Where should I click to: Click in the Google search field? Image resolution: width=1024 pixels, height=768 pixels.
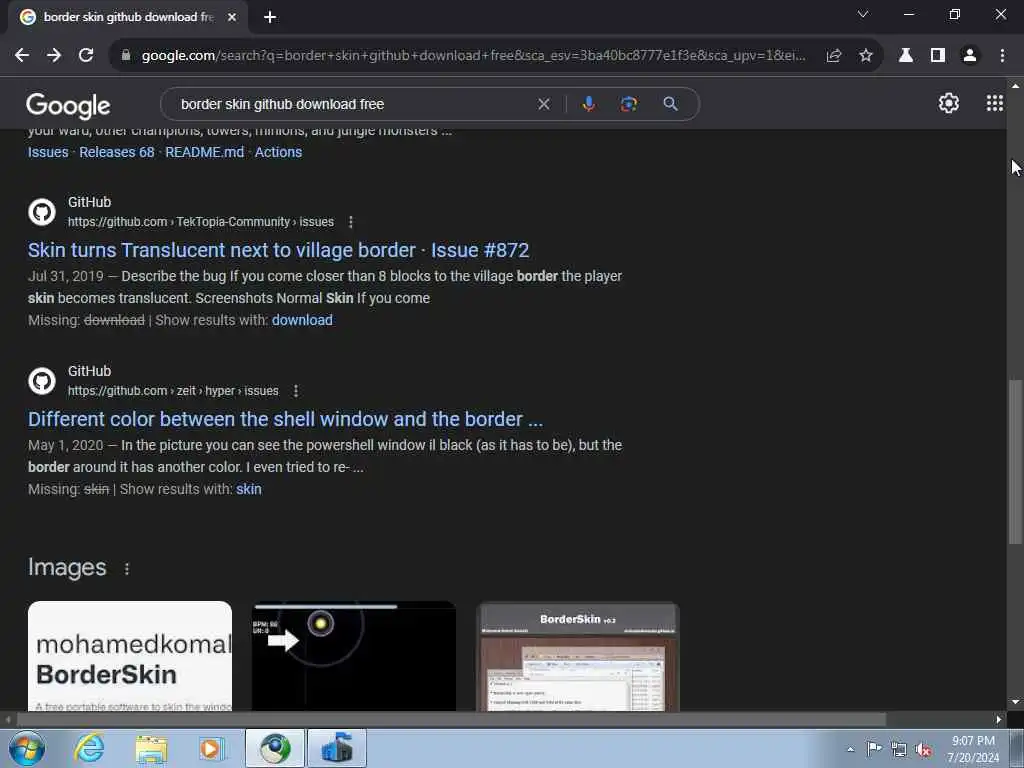pyautogui.click(x=353, y=104)
